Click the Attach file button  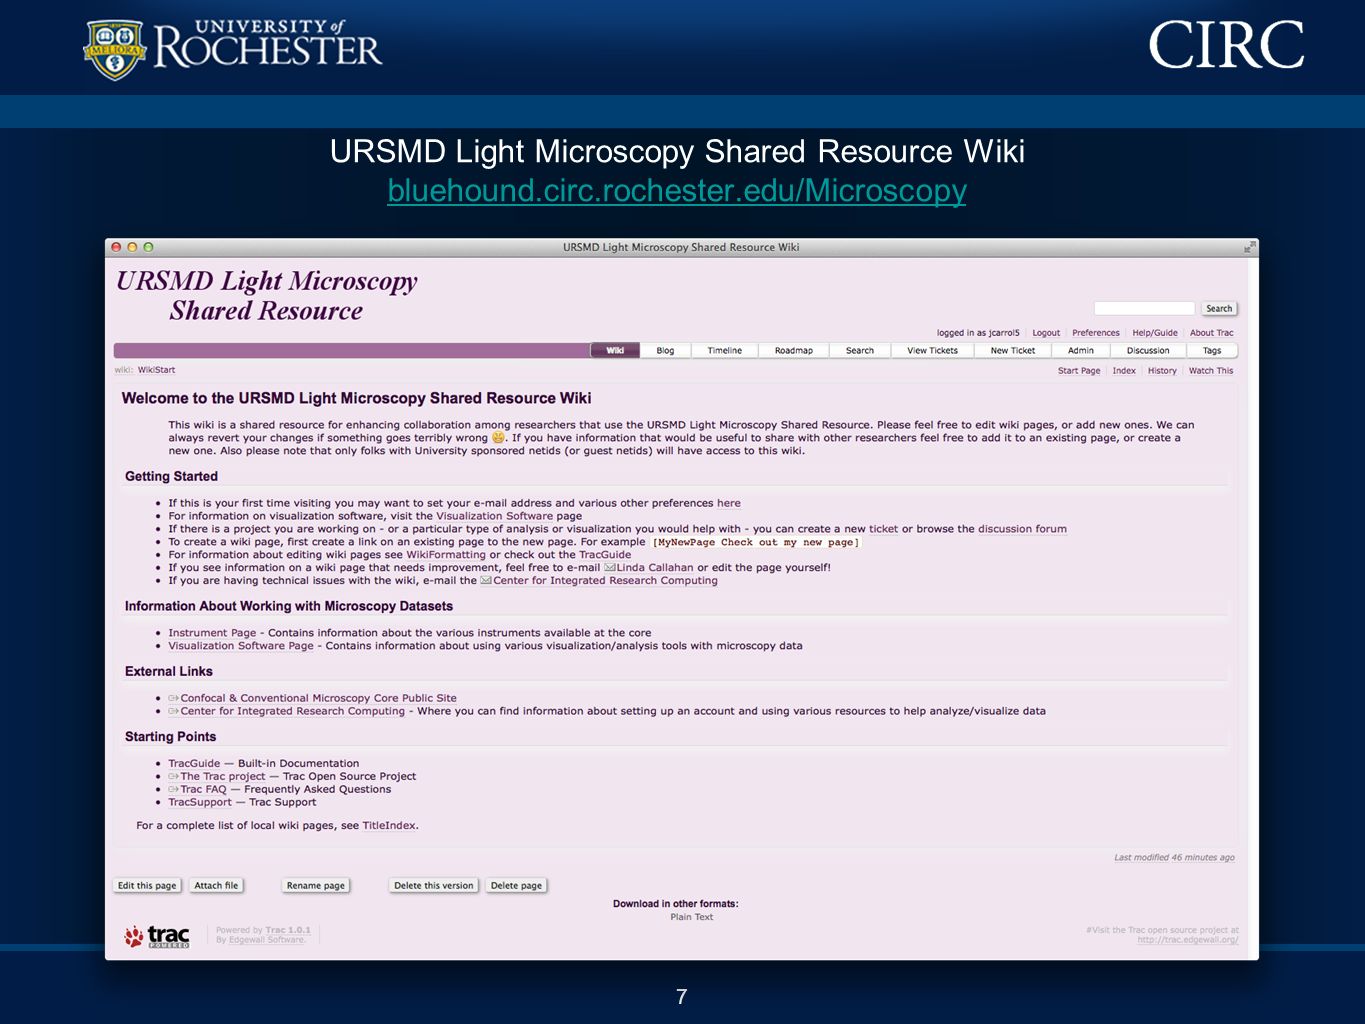click(216, 885)
